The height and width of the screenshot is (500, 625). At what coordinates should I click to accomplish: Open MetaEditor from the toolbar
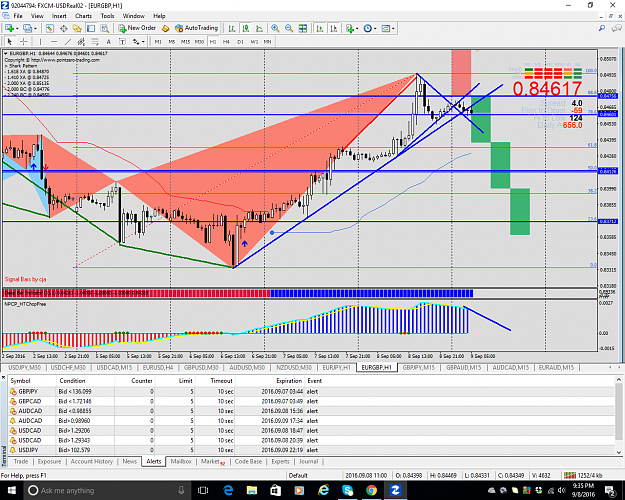click(x=166, y=28)
